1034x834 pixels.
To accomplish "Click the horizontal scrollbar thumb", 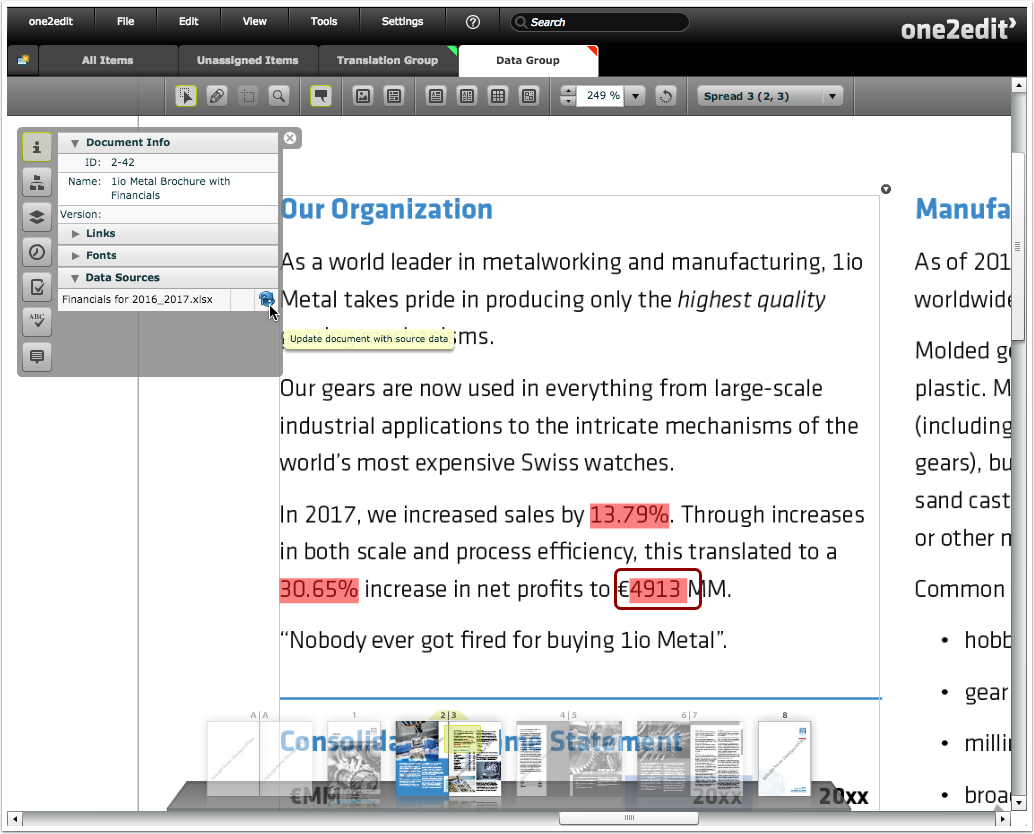I will [x=628, y=818].
